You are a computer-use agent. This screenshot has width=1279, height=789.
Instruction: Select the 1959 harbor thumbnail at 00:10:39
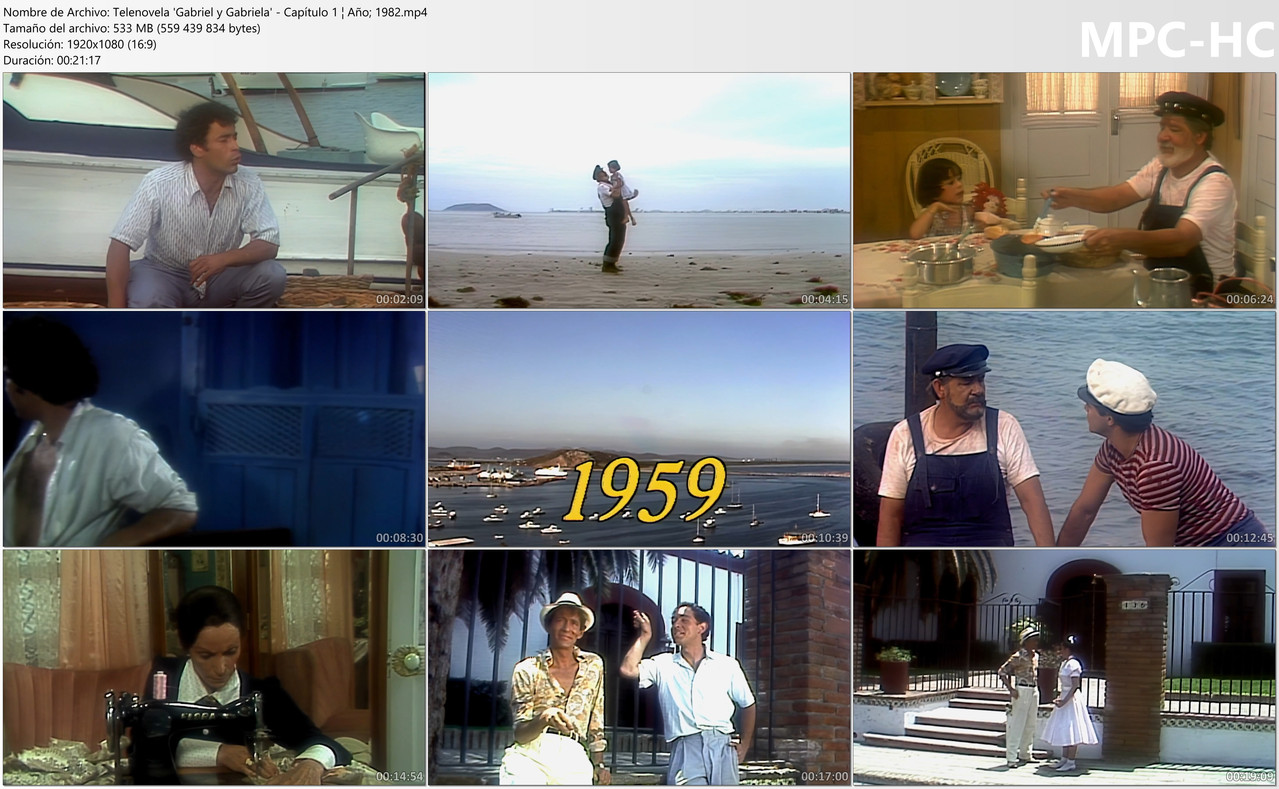(639, 428)
